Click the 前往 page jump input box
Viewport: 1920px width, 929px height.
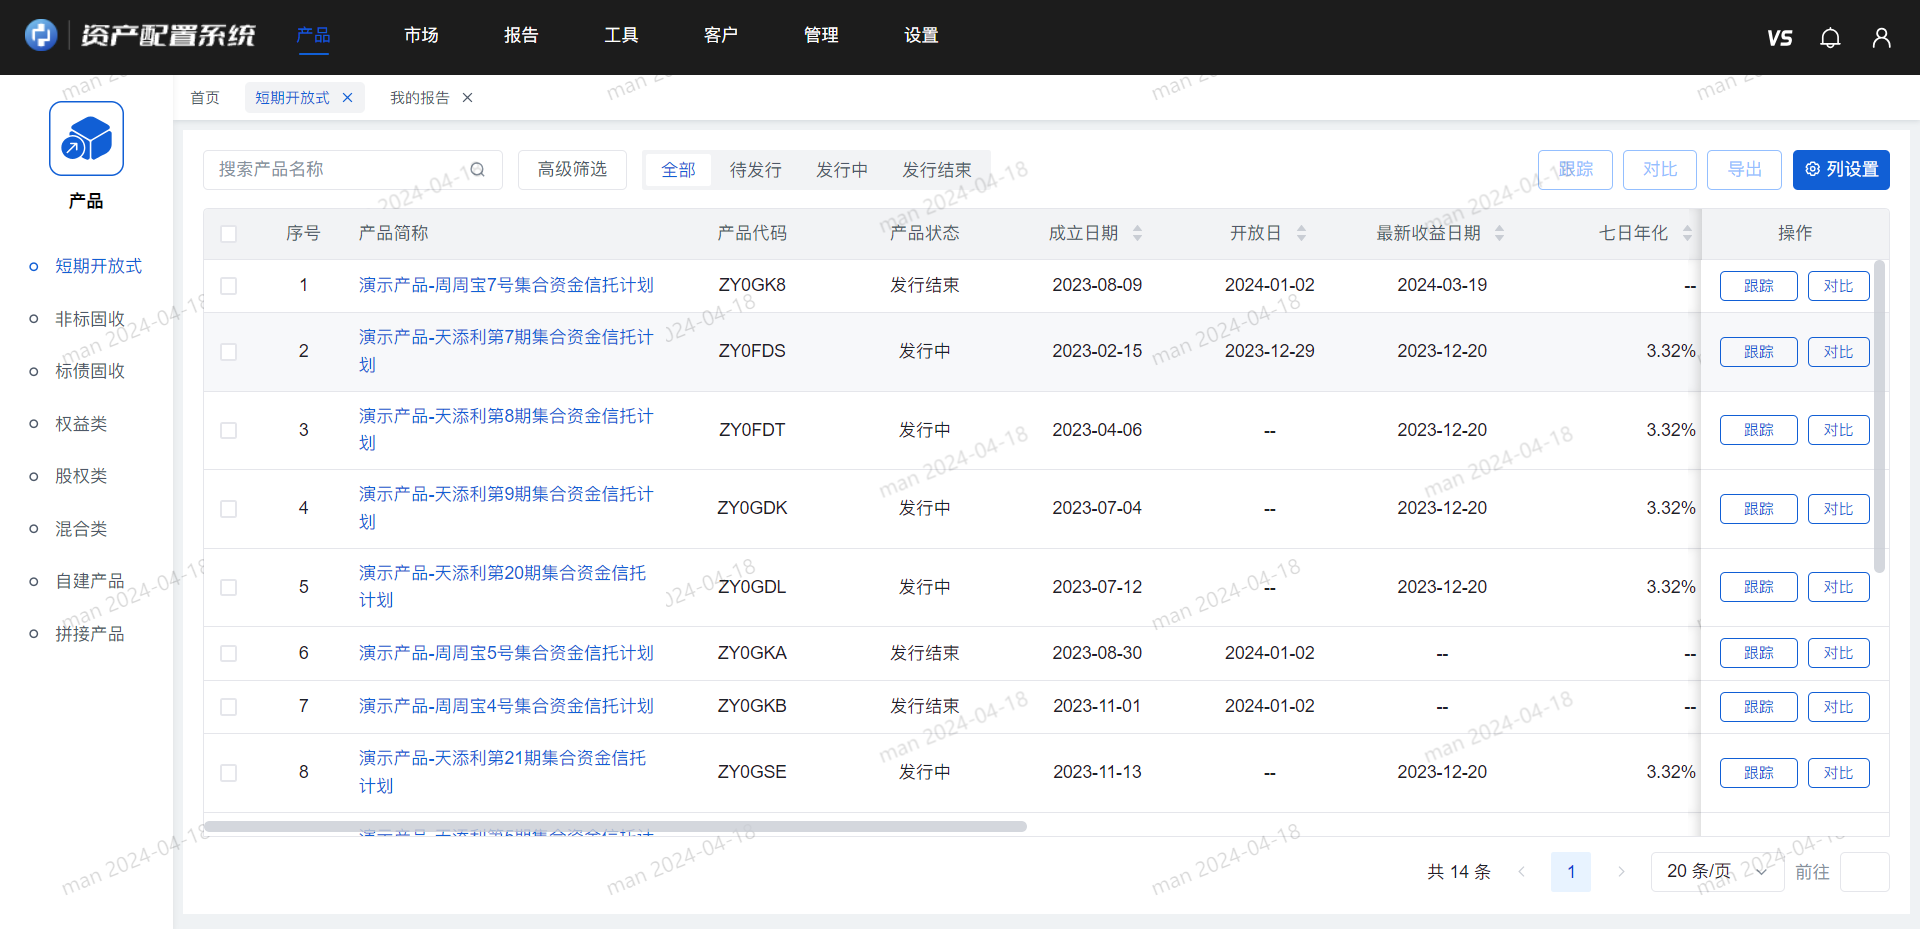pyautogui.click(x=1864, y=872)
